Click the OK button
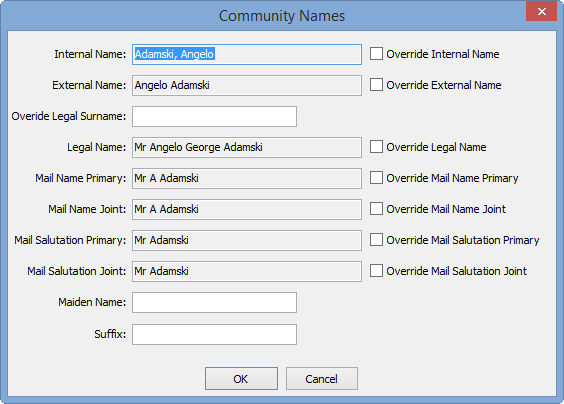The image size is (564, 404). [x=241, y=378]
